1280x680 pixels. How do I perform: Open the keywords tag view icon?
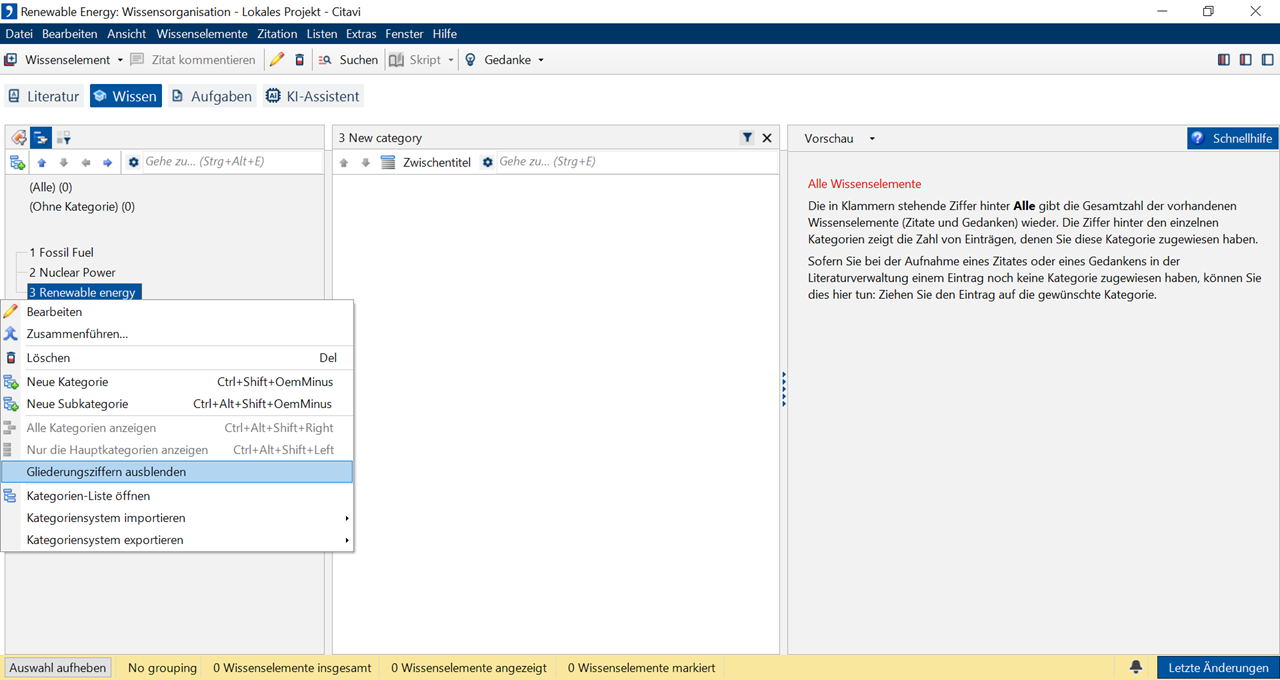(x=18, y=138)
